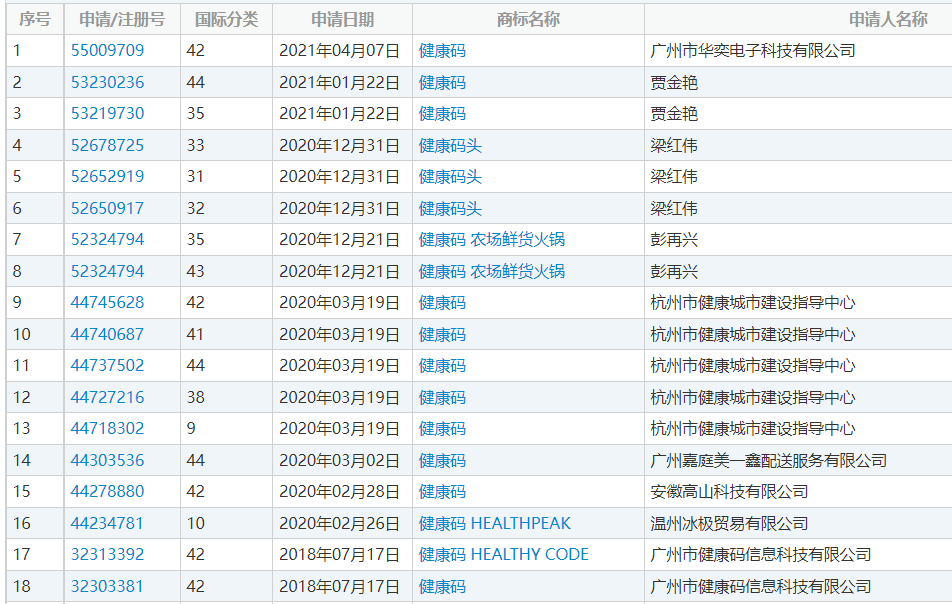Open registration number 44234781
Image resolution: width=952 pixels, height=604 pixels.
pyautogui.click(x=107, y=523)
